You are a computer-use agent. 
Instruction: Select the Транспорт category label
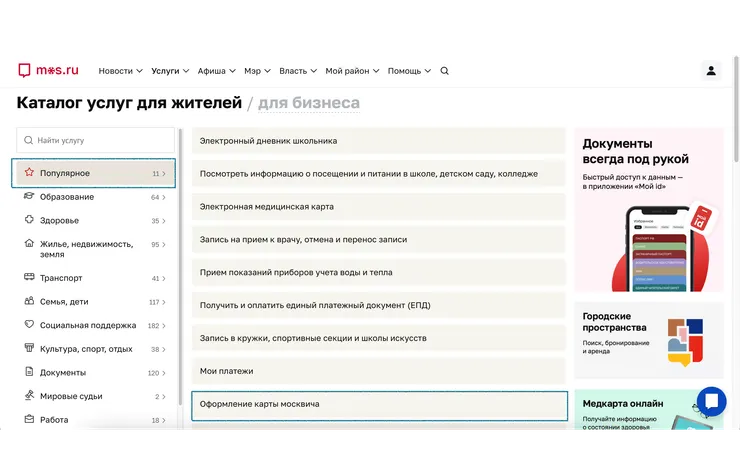click(61, 278)
